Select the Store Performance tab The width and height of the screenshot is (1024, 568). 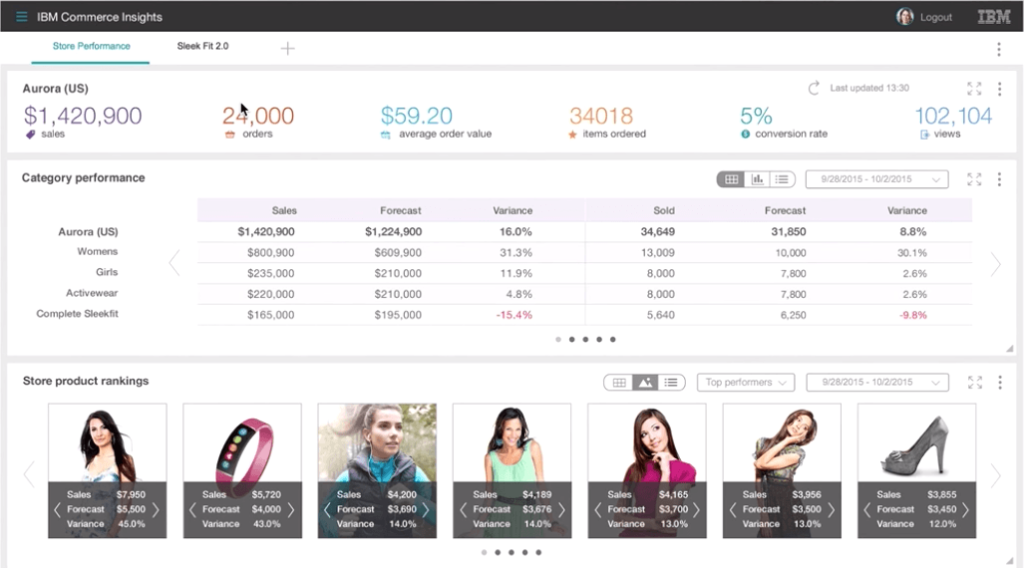click(91, 46)
